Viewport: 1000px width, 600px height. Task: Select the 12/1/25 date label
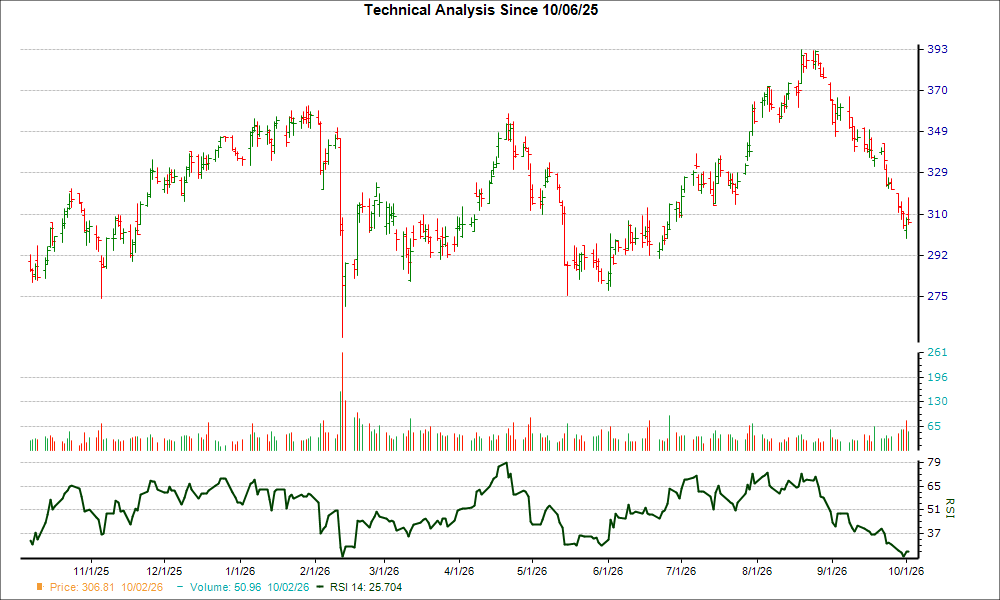pos(165,571)
